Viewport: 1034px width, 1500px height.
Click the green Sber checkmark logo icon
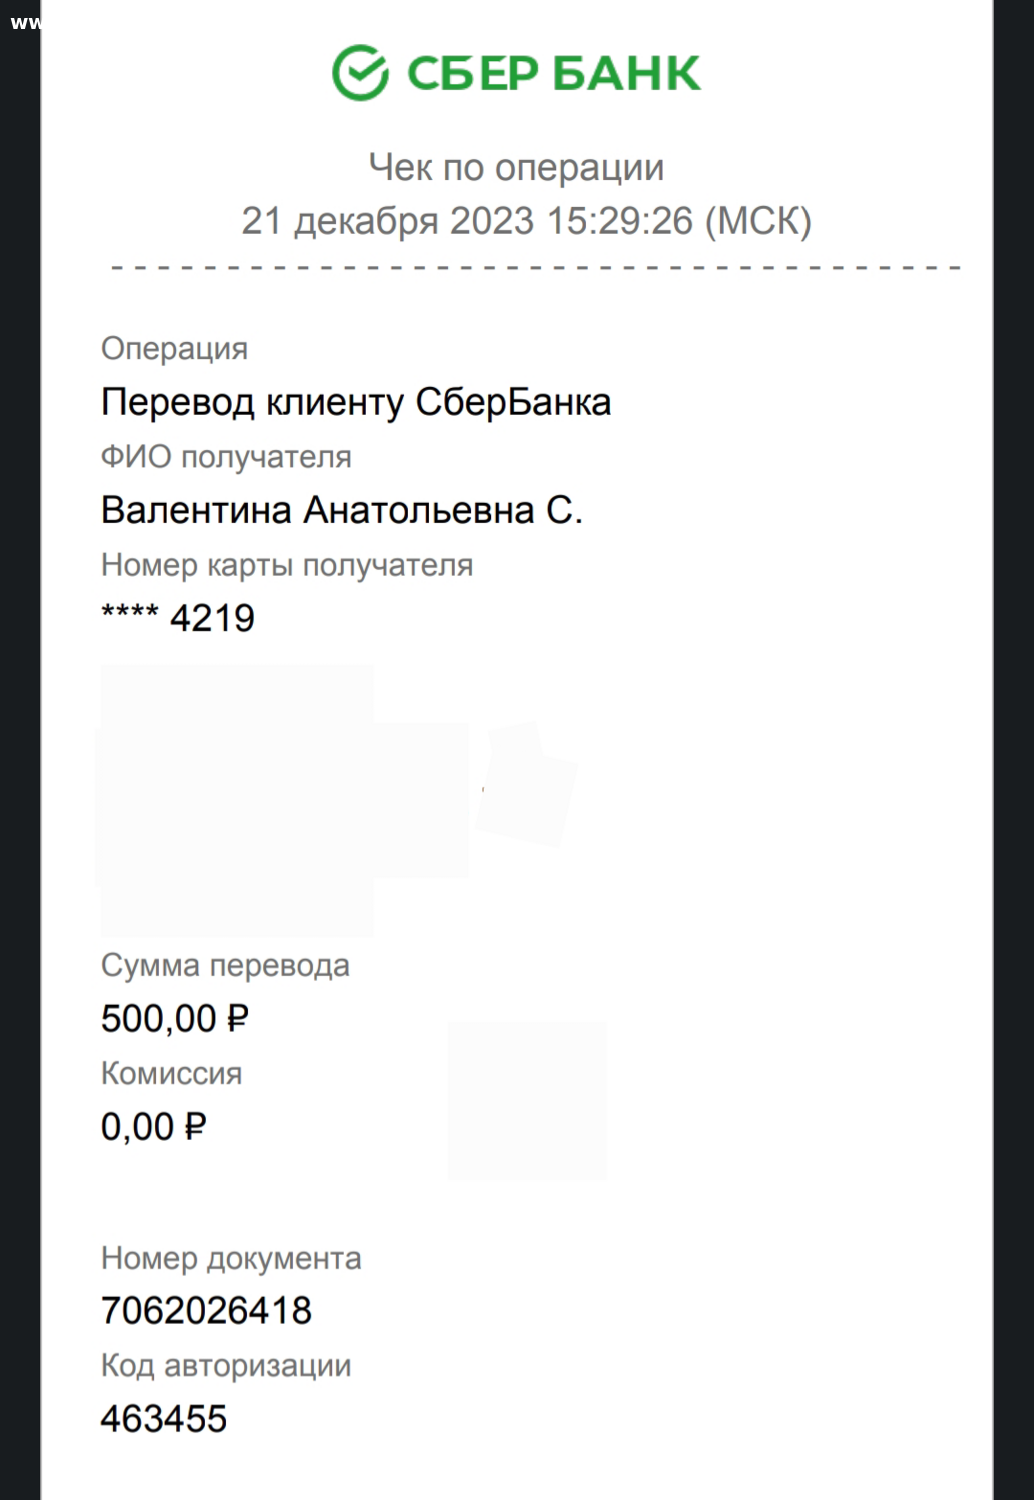coord(360,73)
